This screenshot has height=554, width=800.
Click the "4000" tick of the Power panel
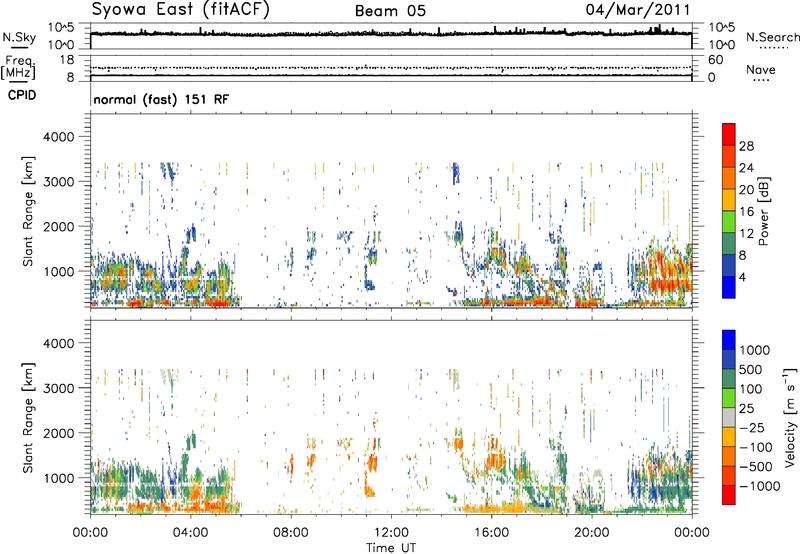pyautogui.click(x=58, y=137)
